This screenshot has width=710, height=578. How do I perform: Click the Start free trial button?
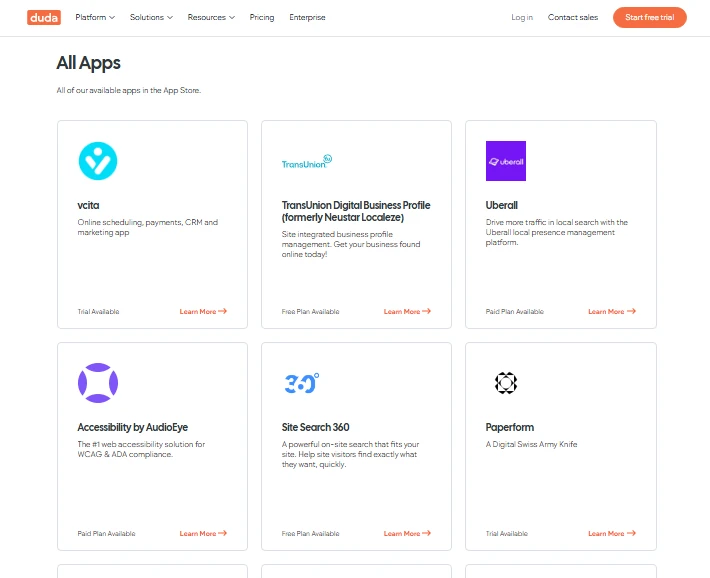click(x=650, y=17)
